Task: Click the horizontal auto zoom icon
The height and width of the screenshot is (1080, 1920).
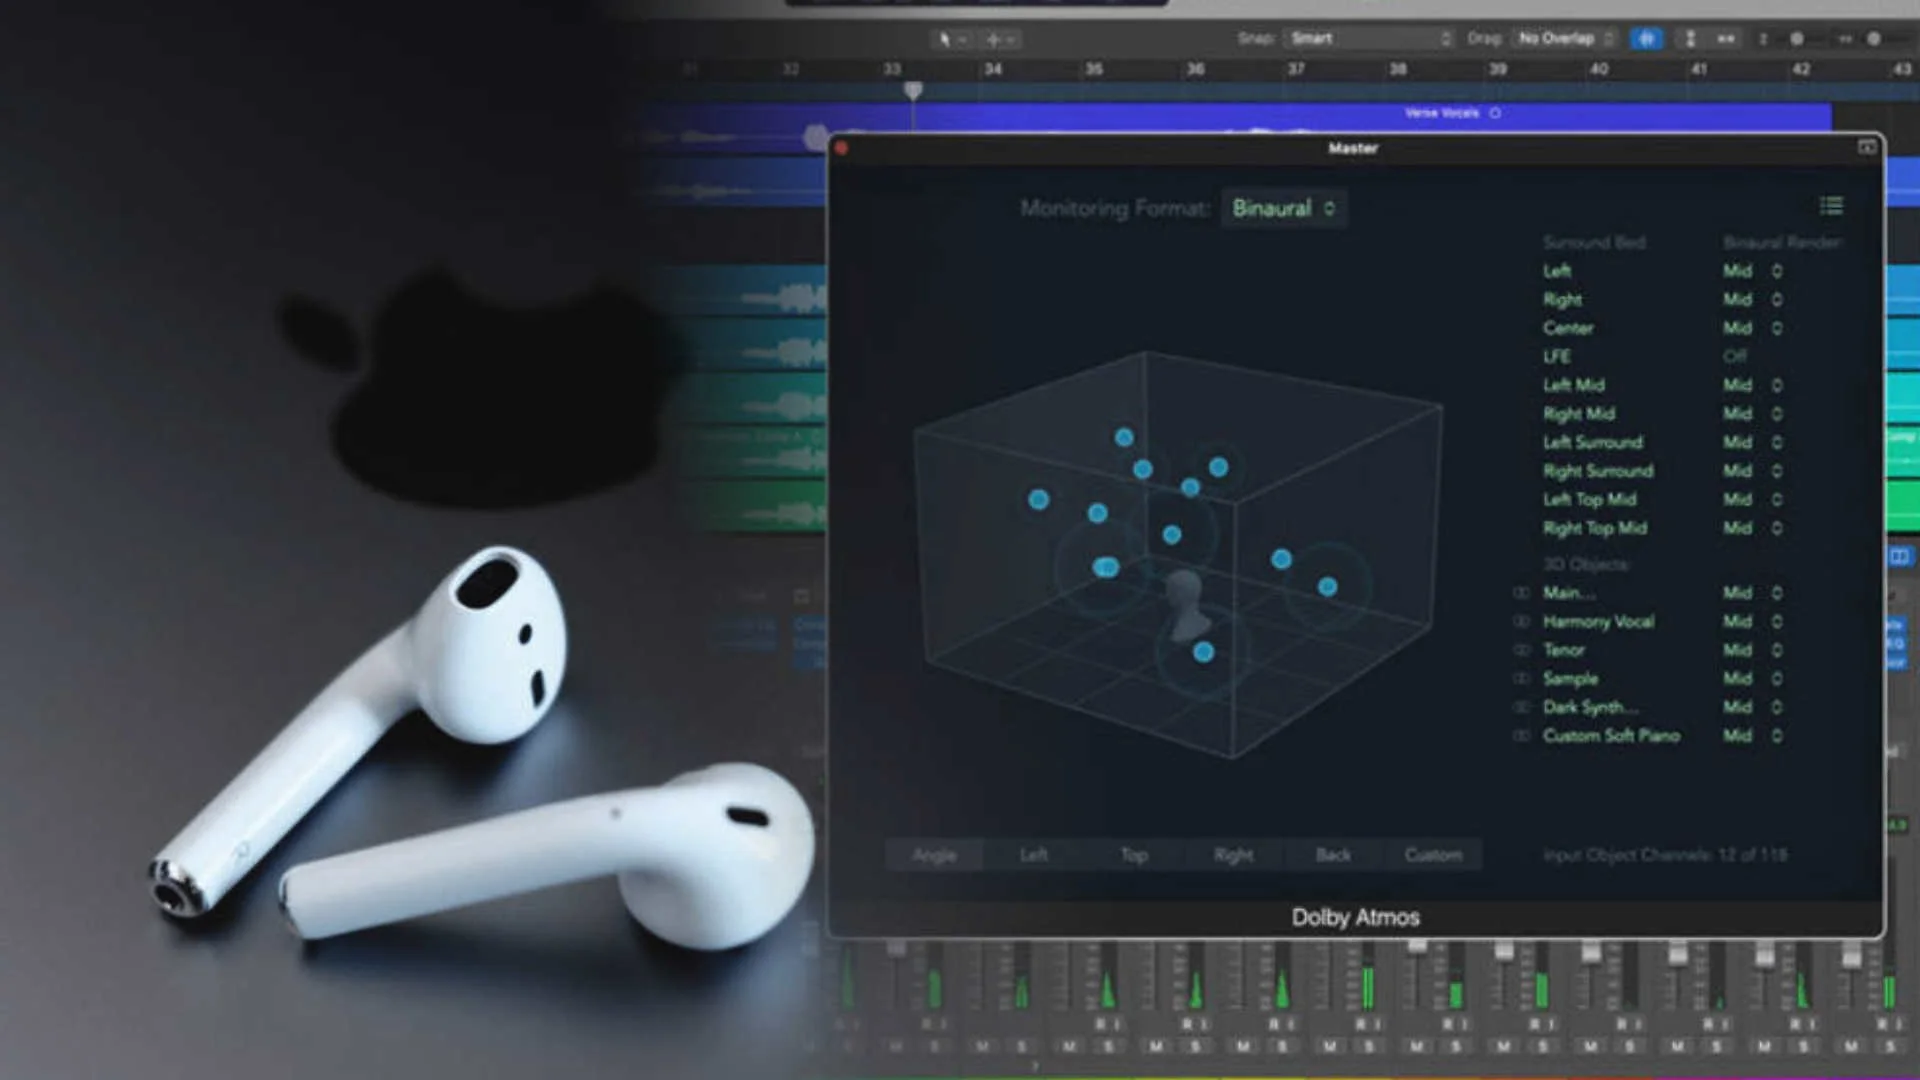Action: [x=1726, y=38]
